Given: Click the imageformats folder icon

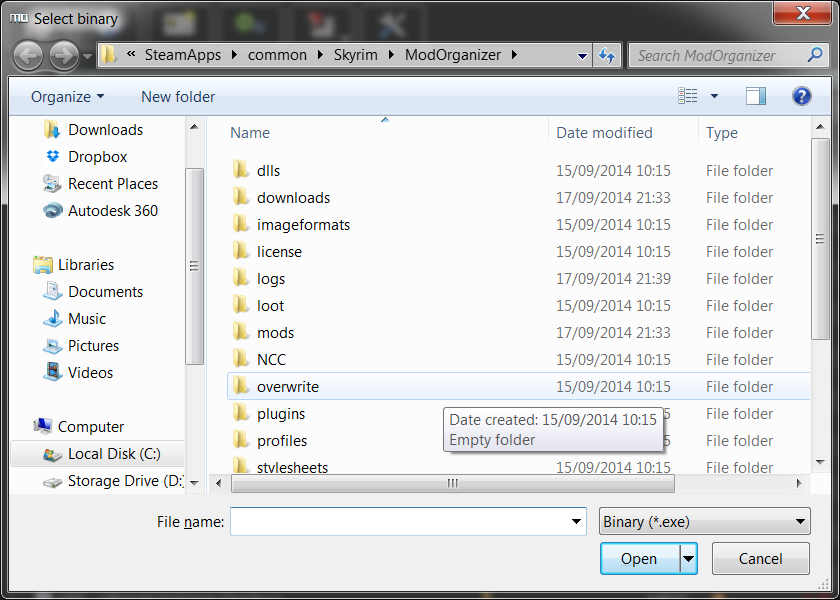Looking at the screenshot, I should point(241,224).
